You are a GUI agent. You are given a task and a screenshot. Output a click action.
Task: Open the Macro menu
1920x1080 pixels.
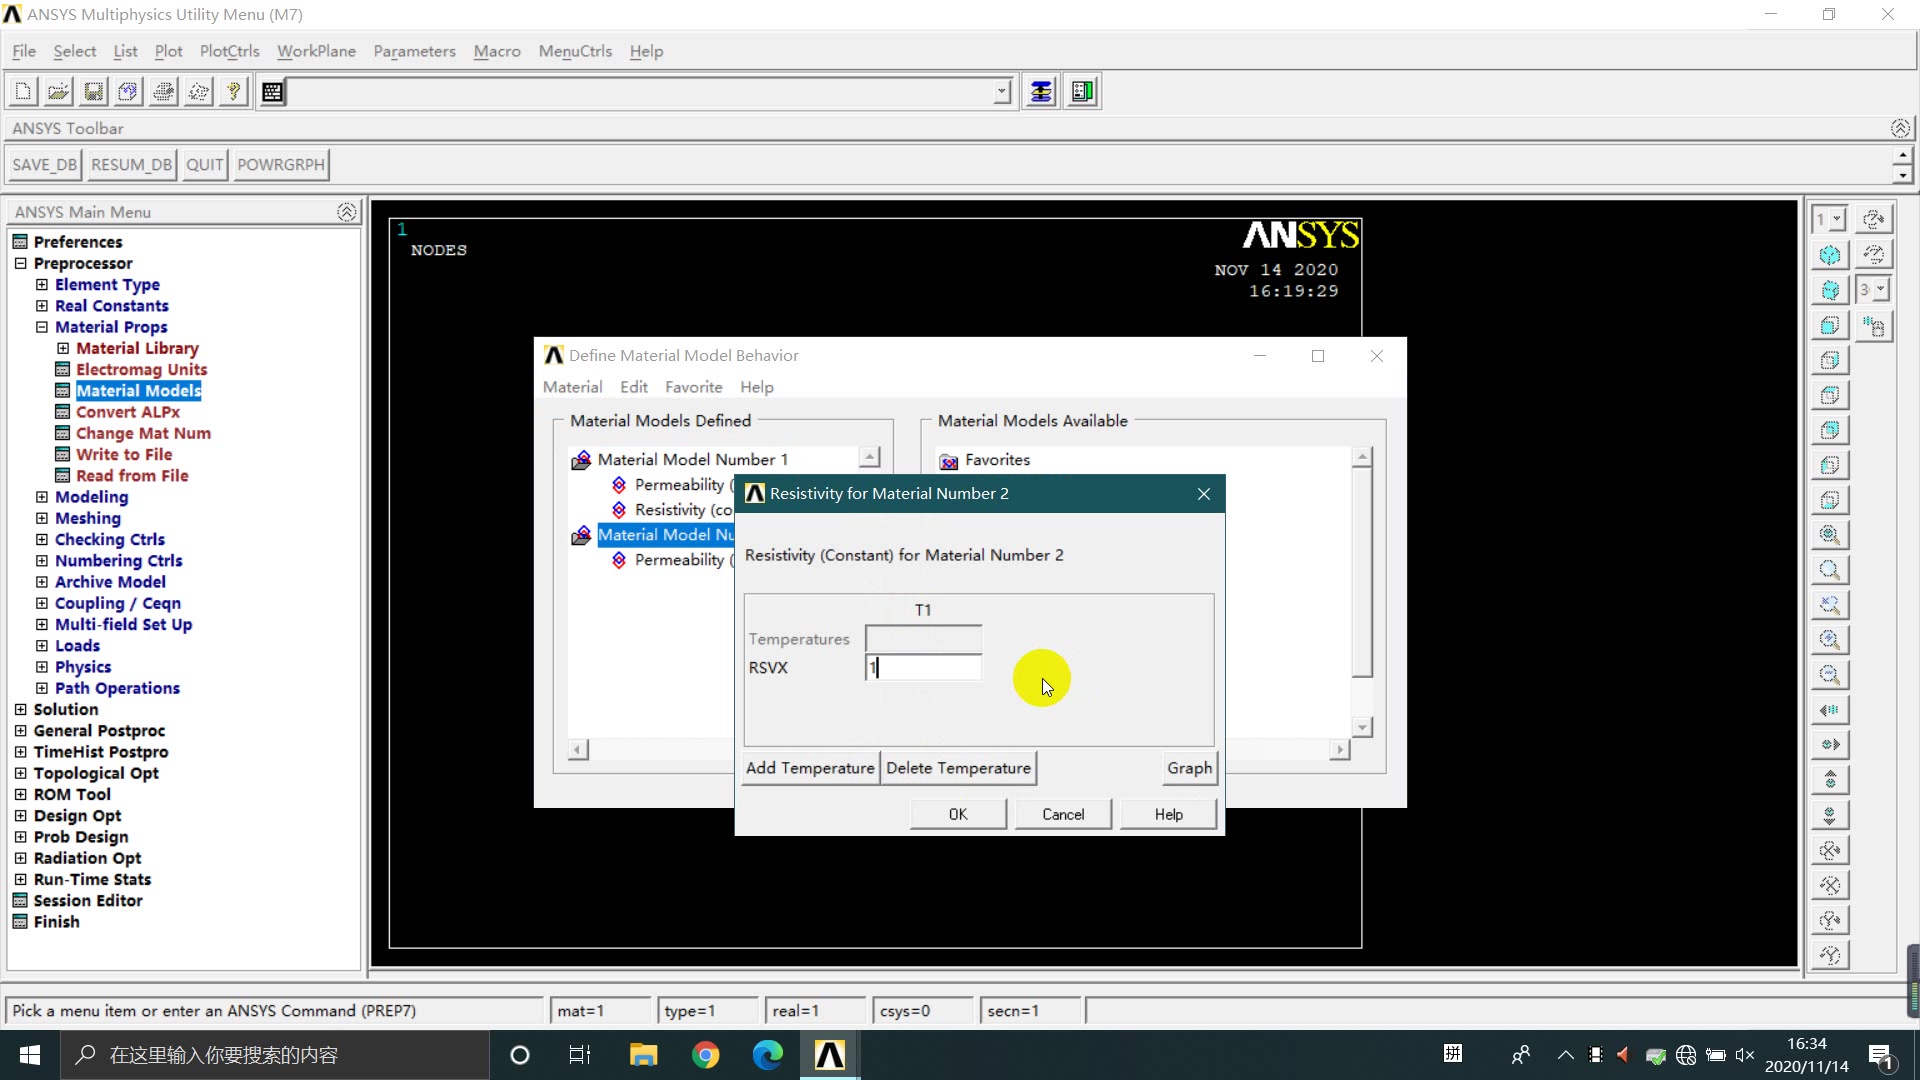point(497,51)
